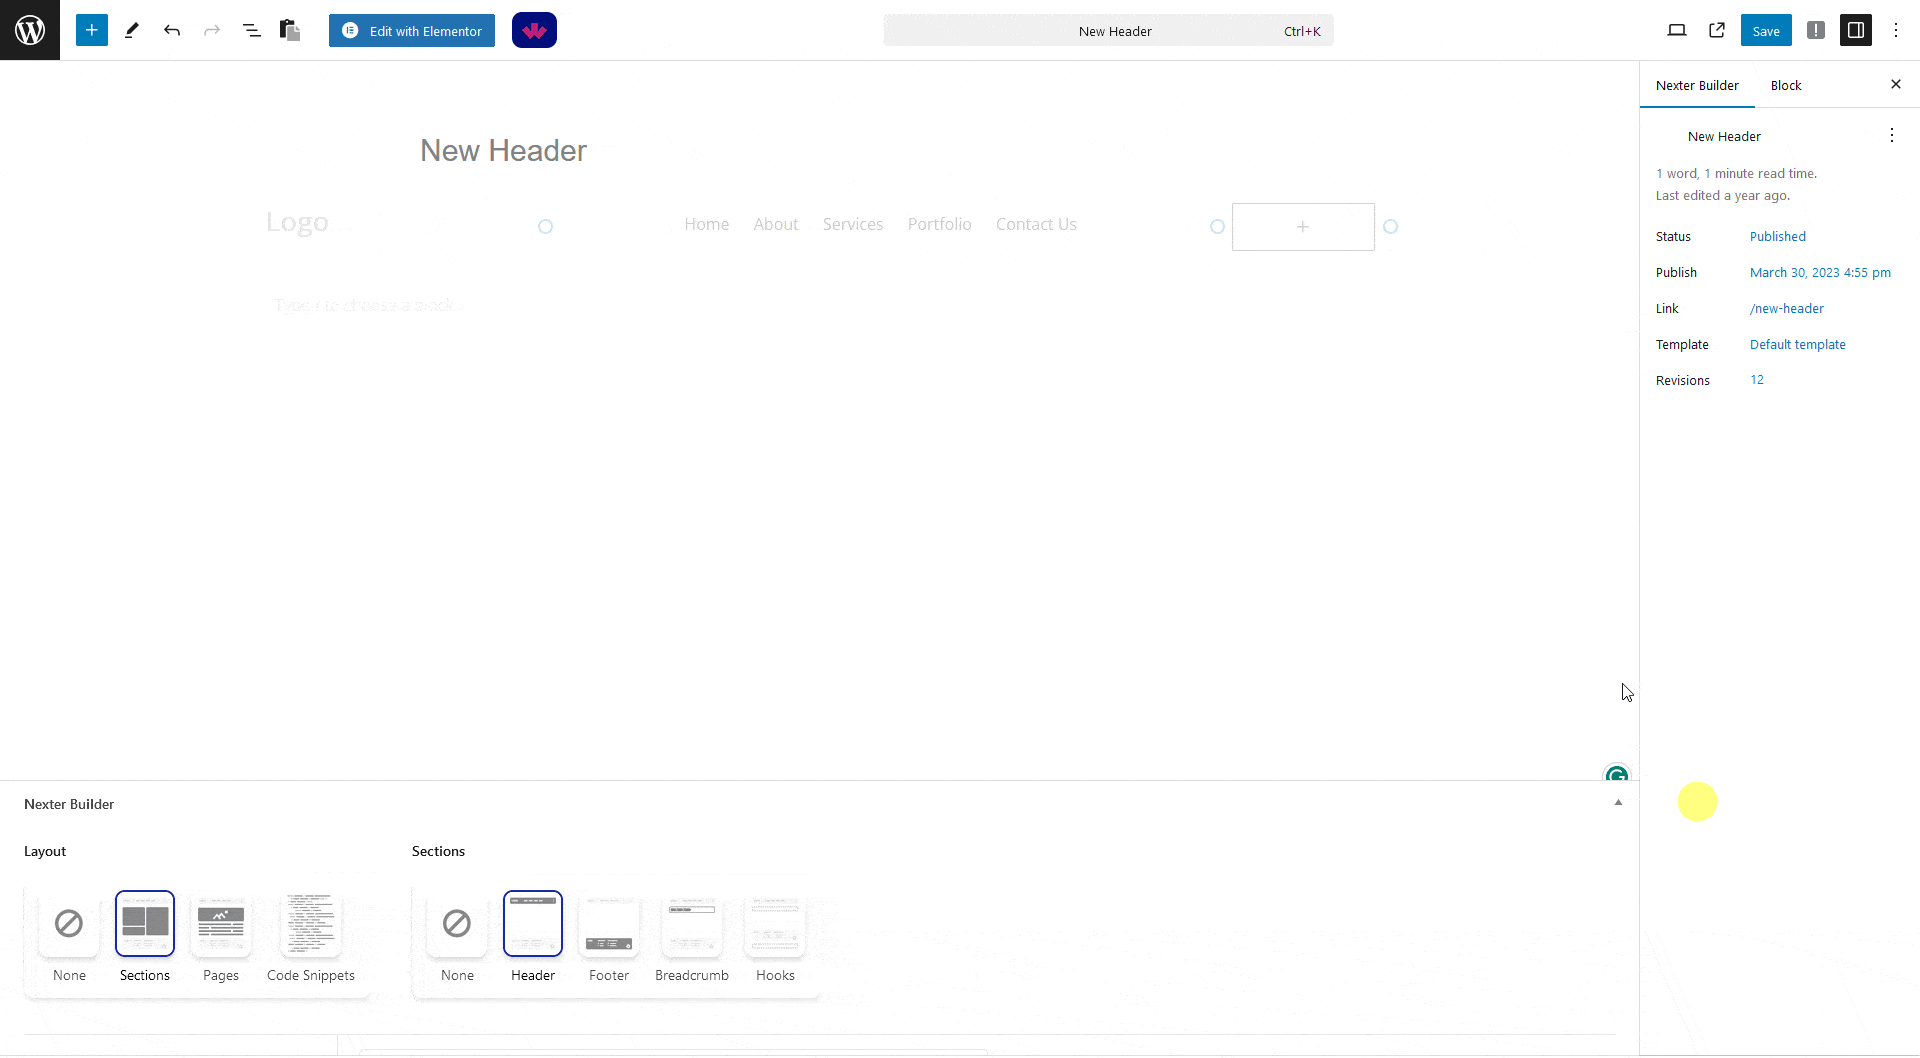Open the Default template link
Screen dimensions: 1920x1058
point(1797,344)
